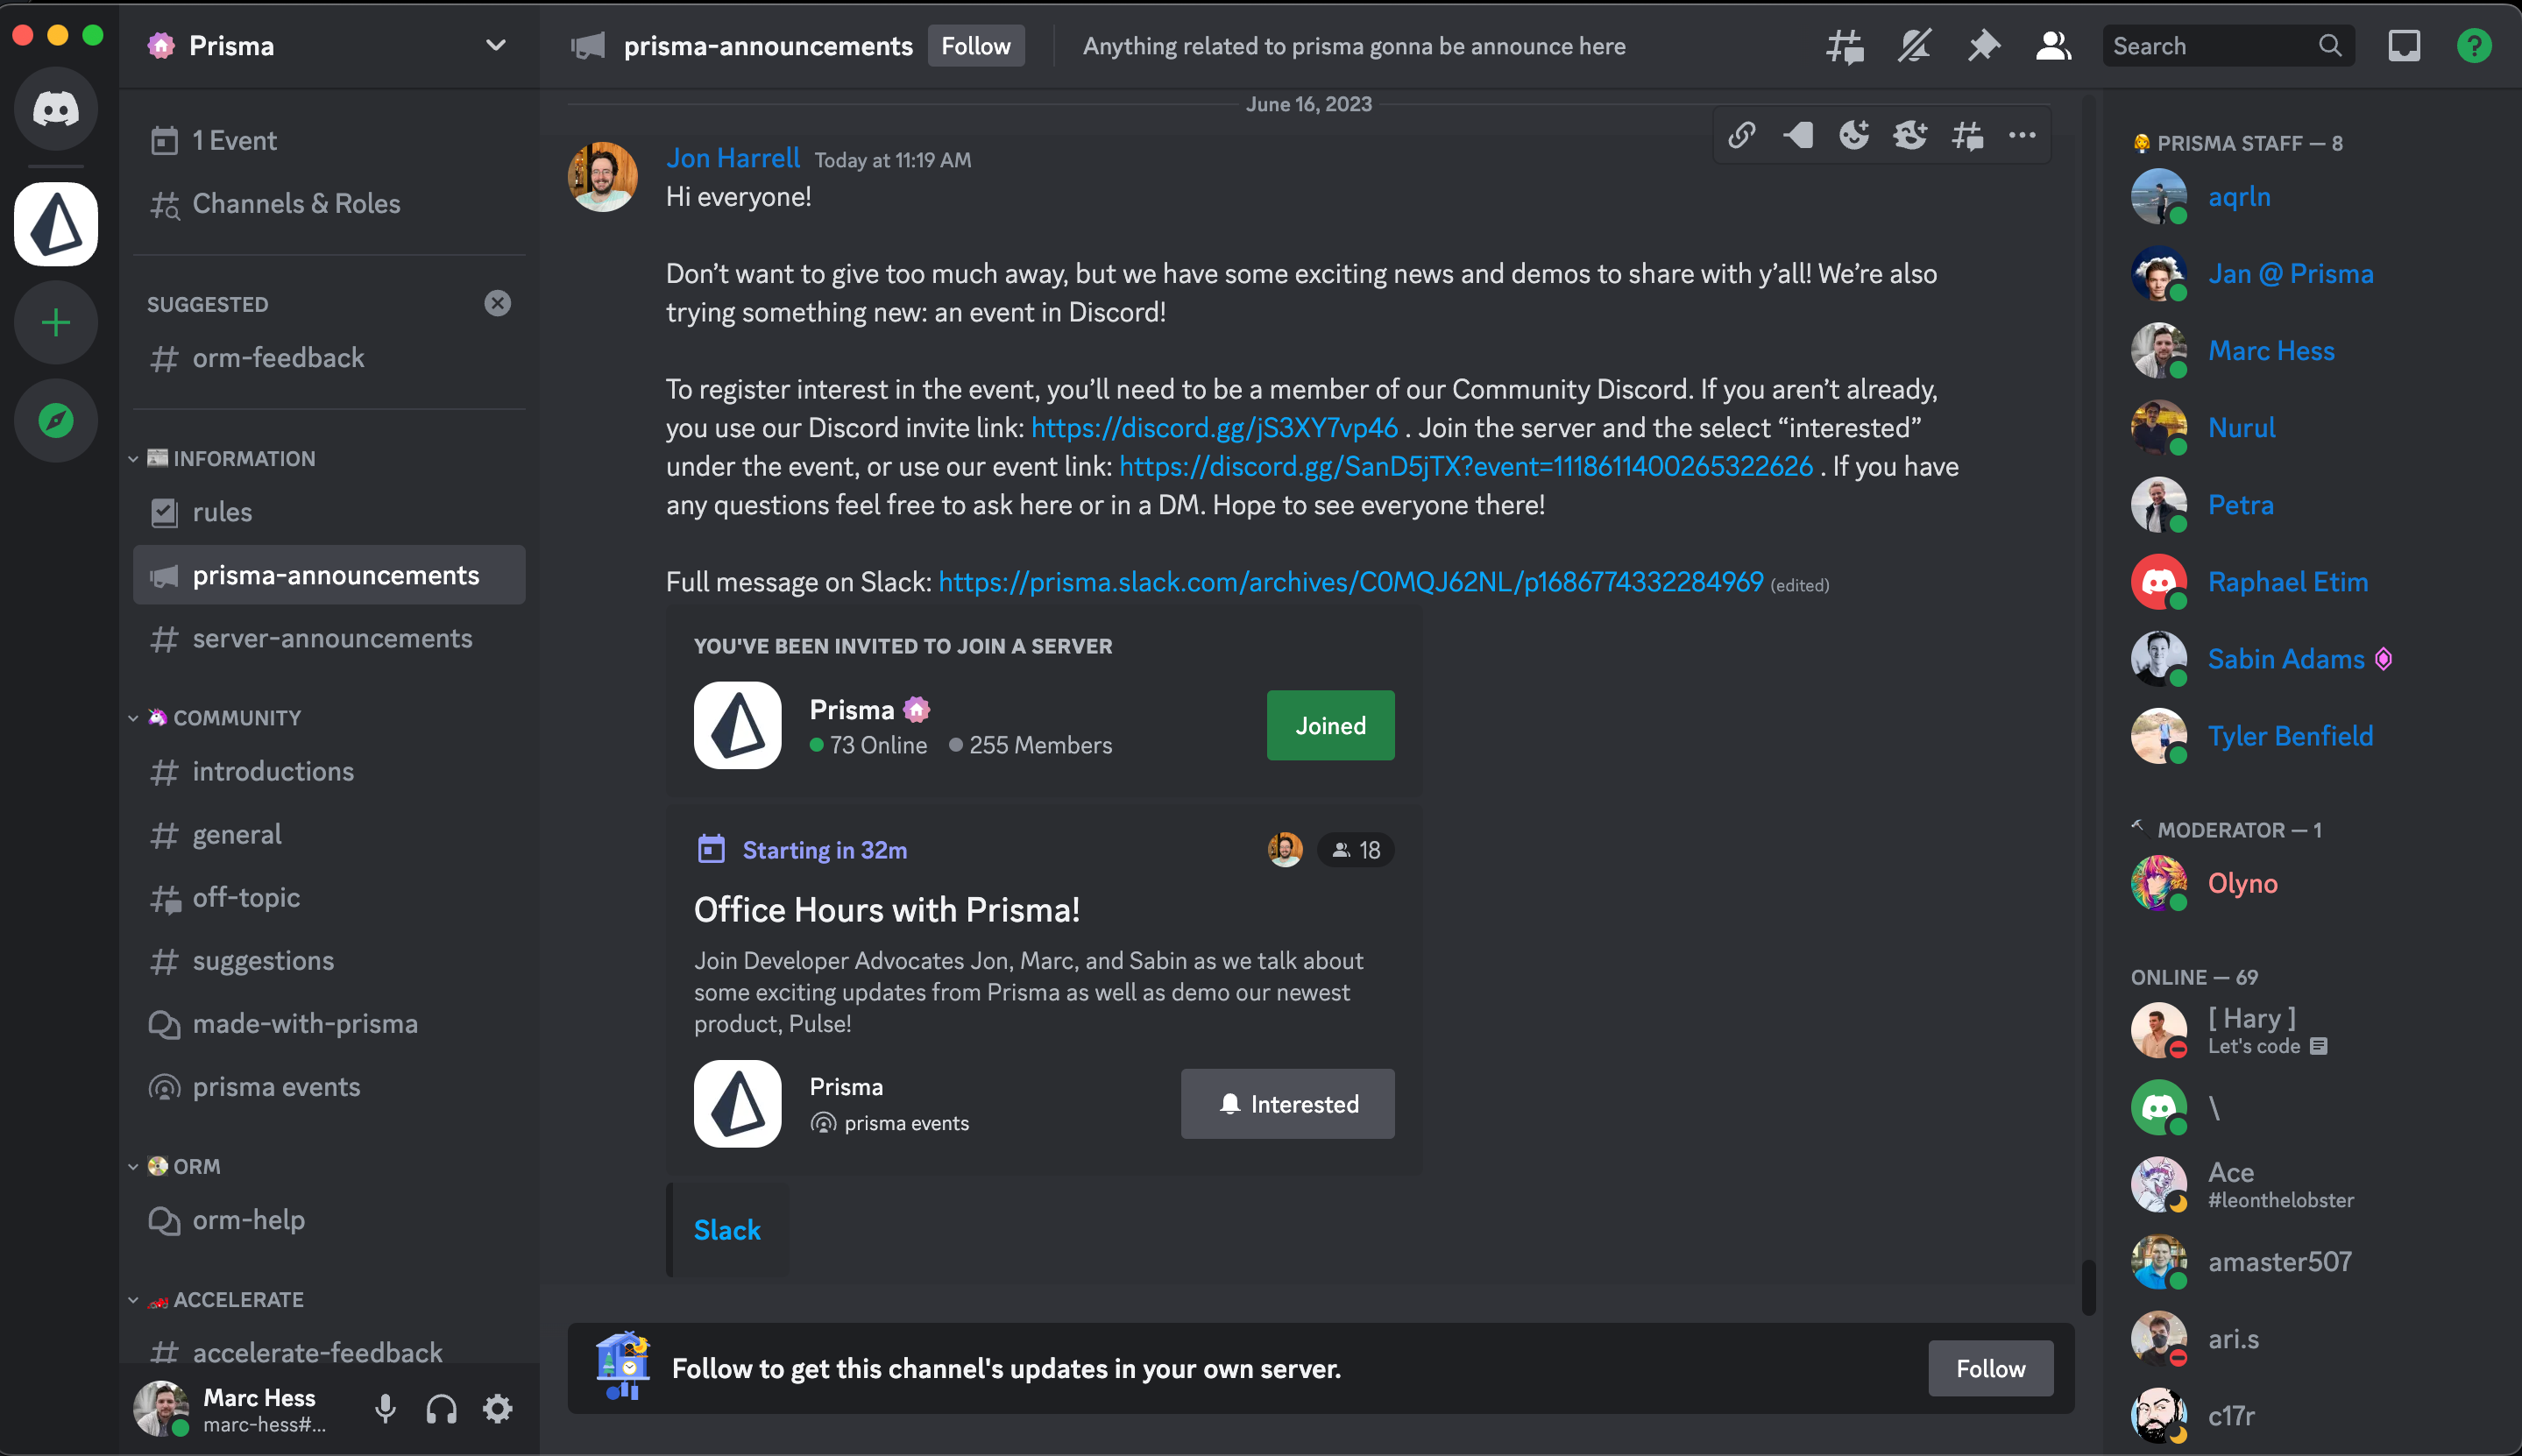Open notification settings bell icon
This screenshot has width=2522, height=1456.
(x=1914, y=46)
